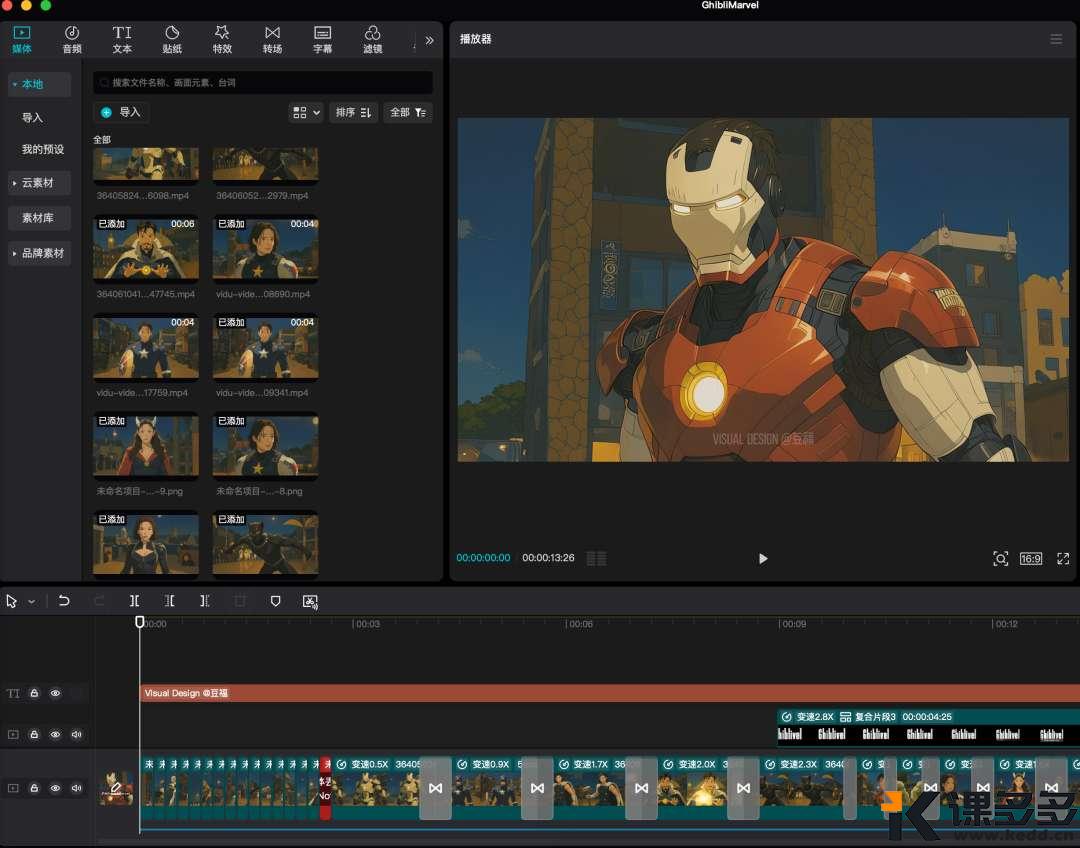Click the preview zoom focus icon
1080x848 pixels.
1000,559
